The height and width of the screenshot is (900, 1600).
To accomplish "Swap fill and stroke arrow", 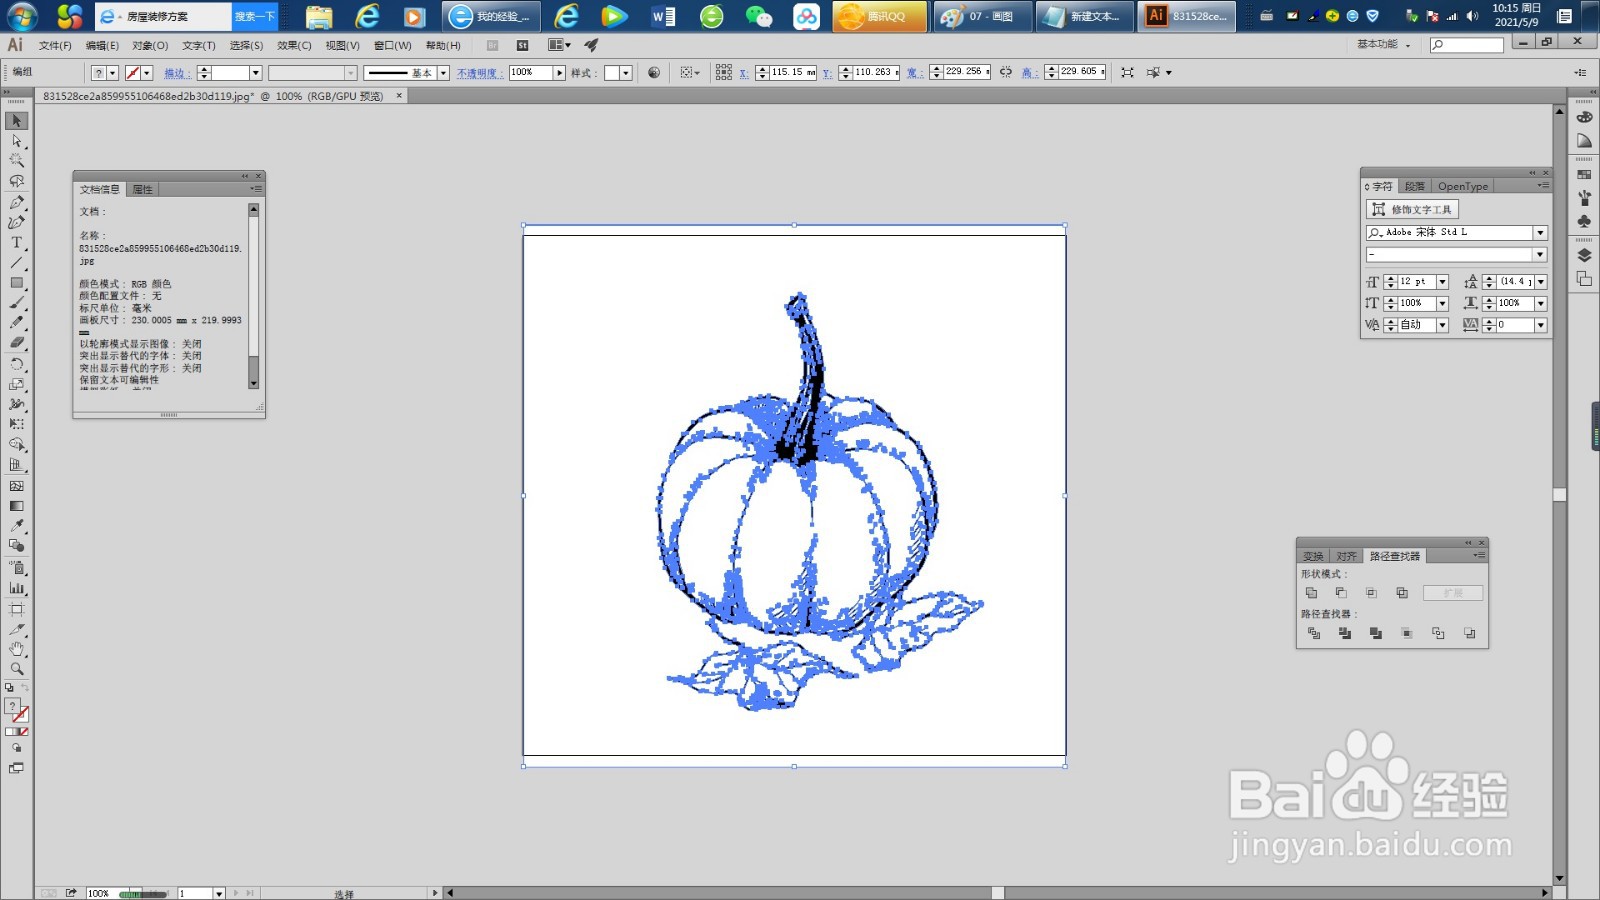I will point(25,688).
